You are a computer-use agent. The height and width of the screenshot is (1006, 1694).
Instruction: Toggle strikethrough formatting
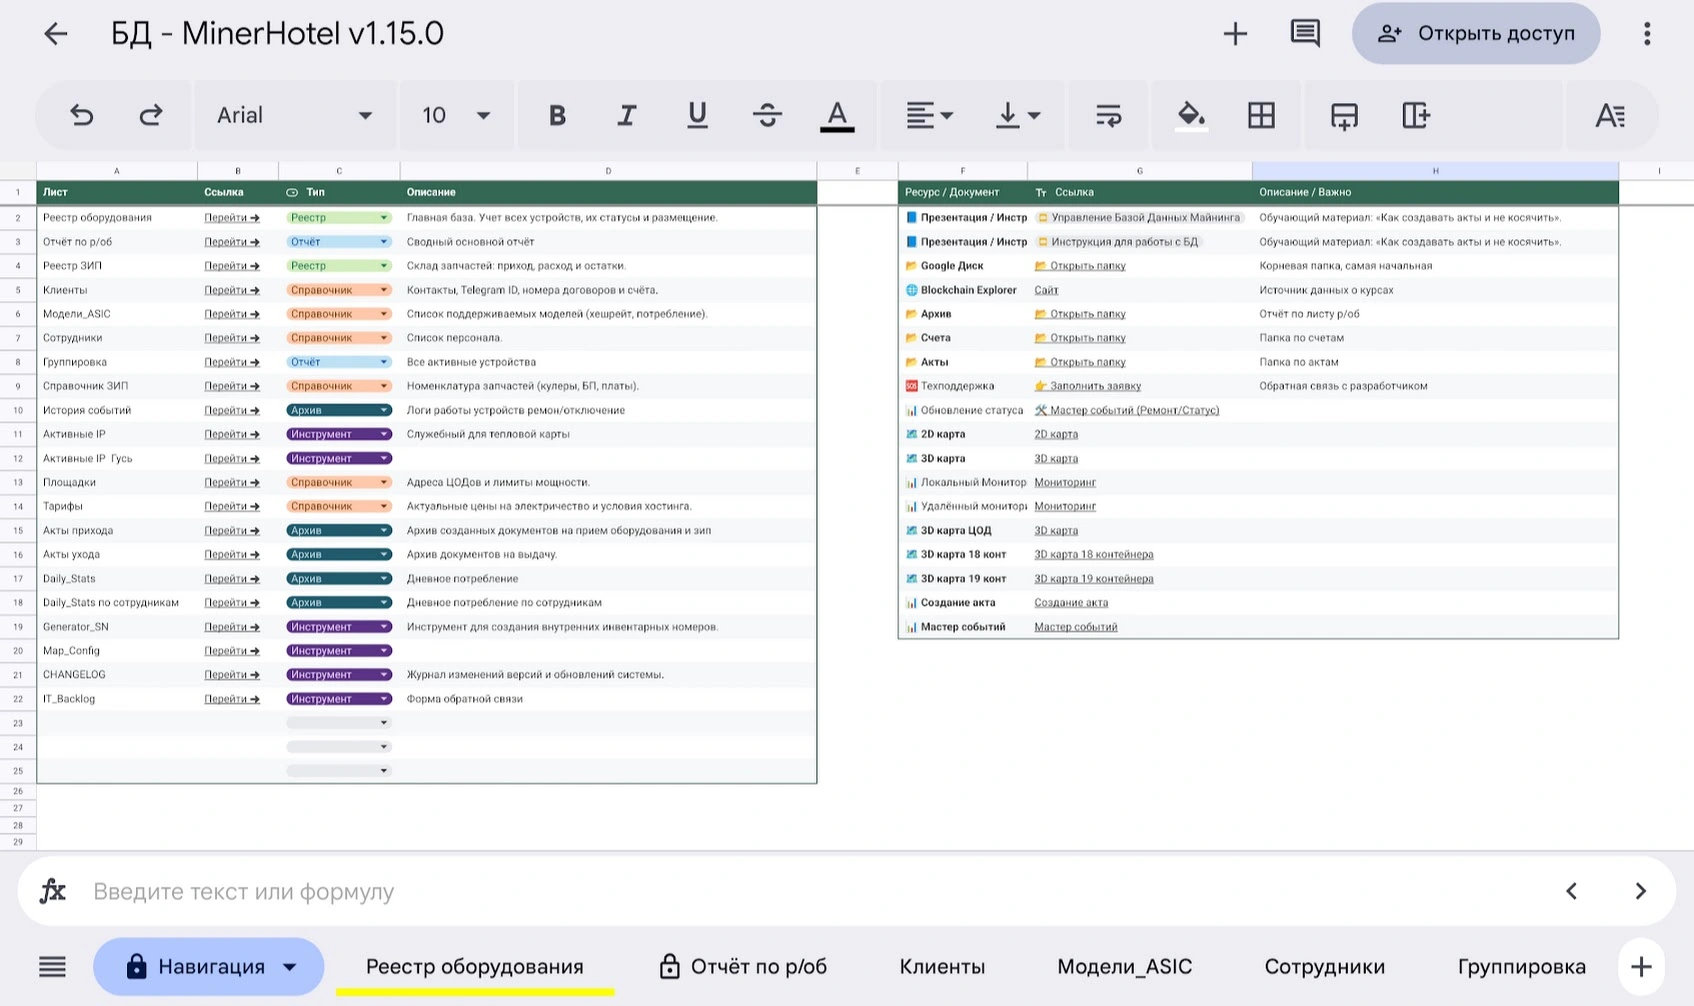click(767, 116)
